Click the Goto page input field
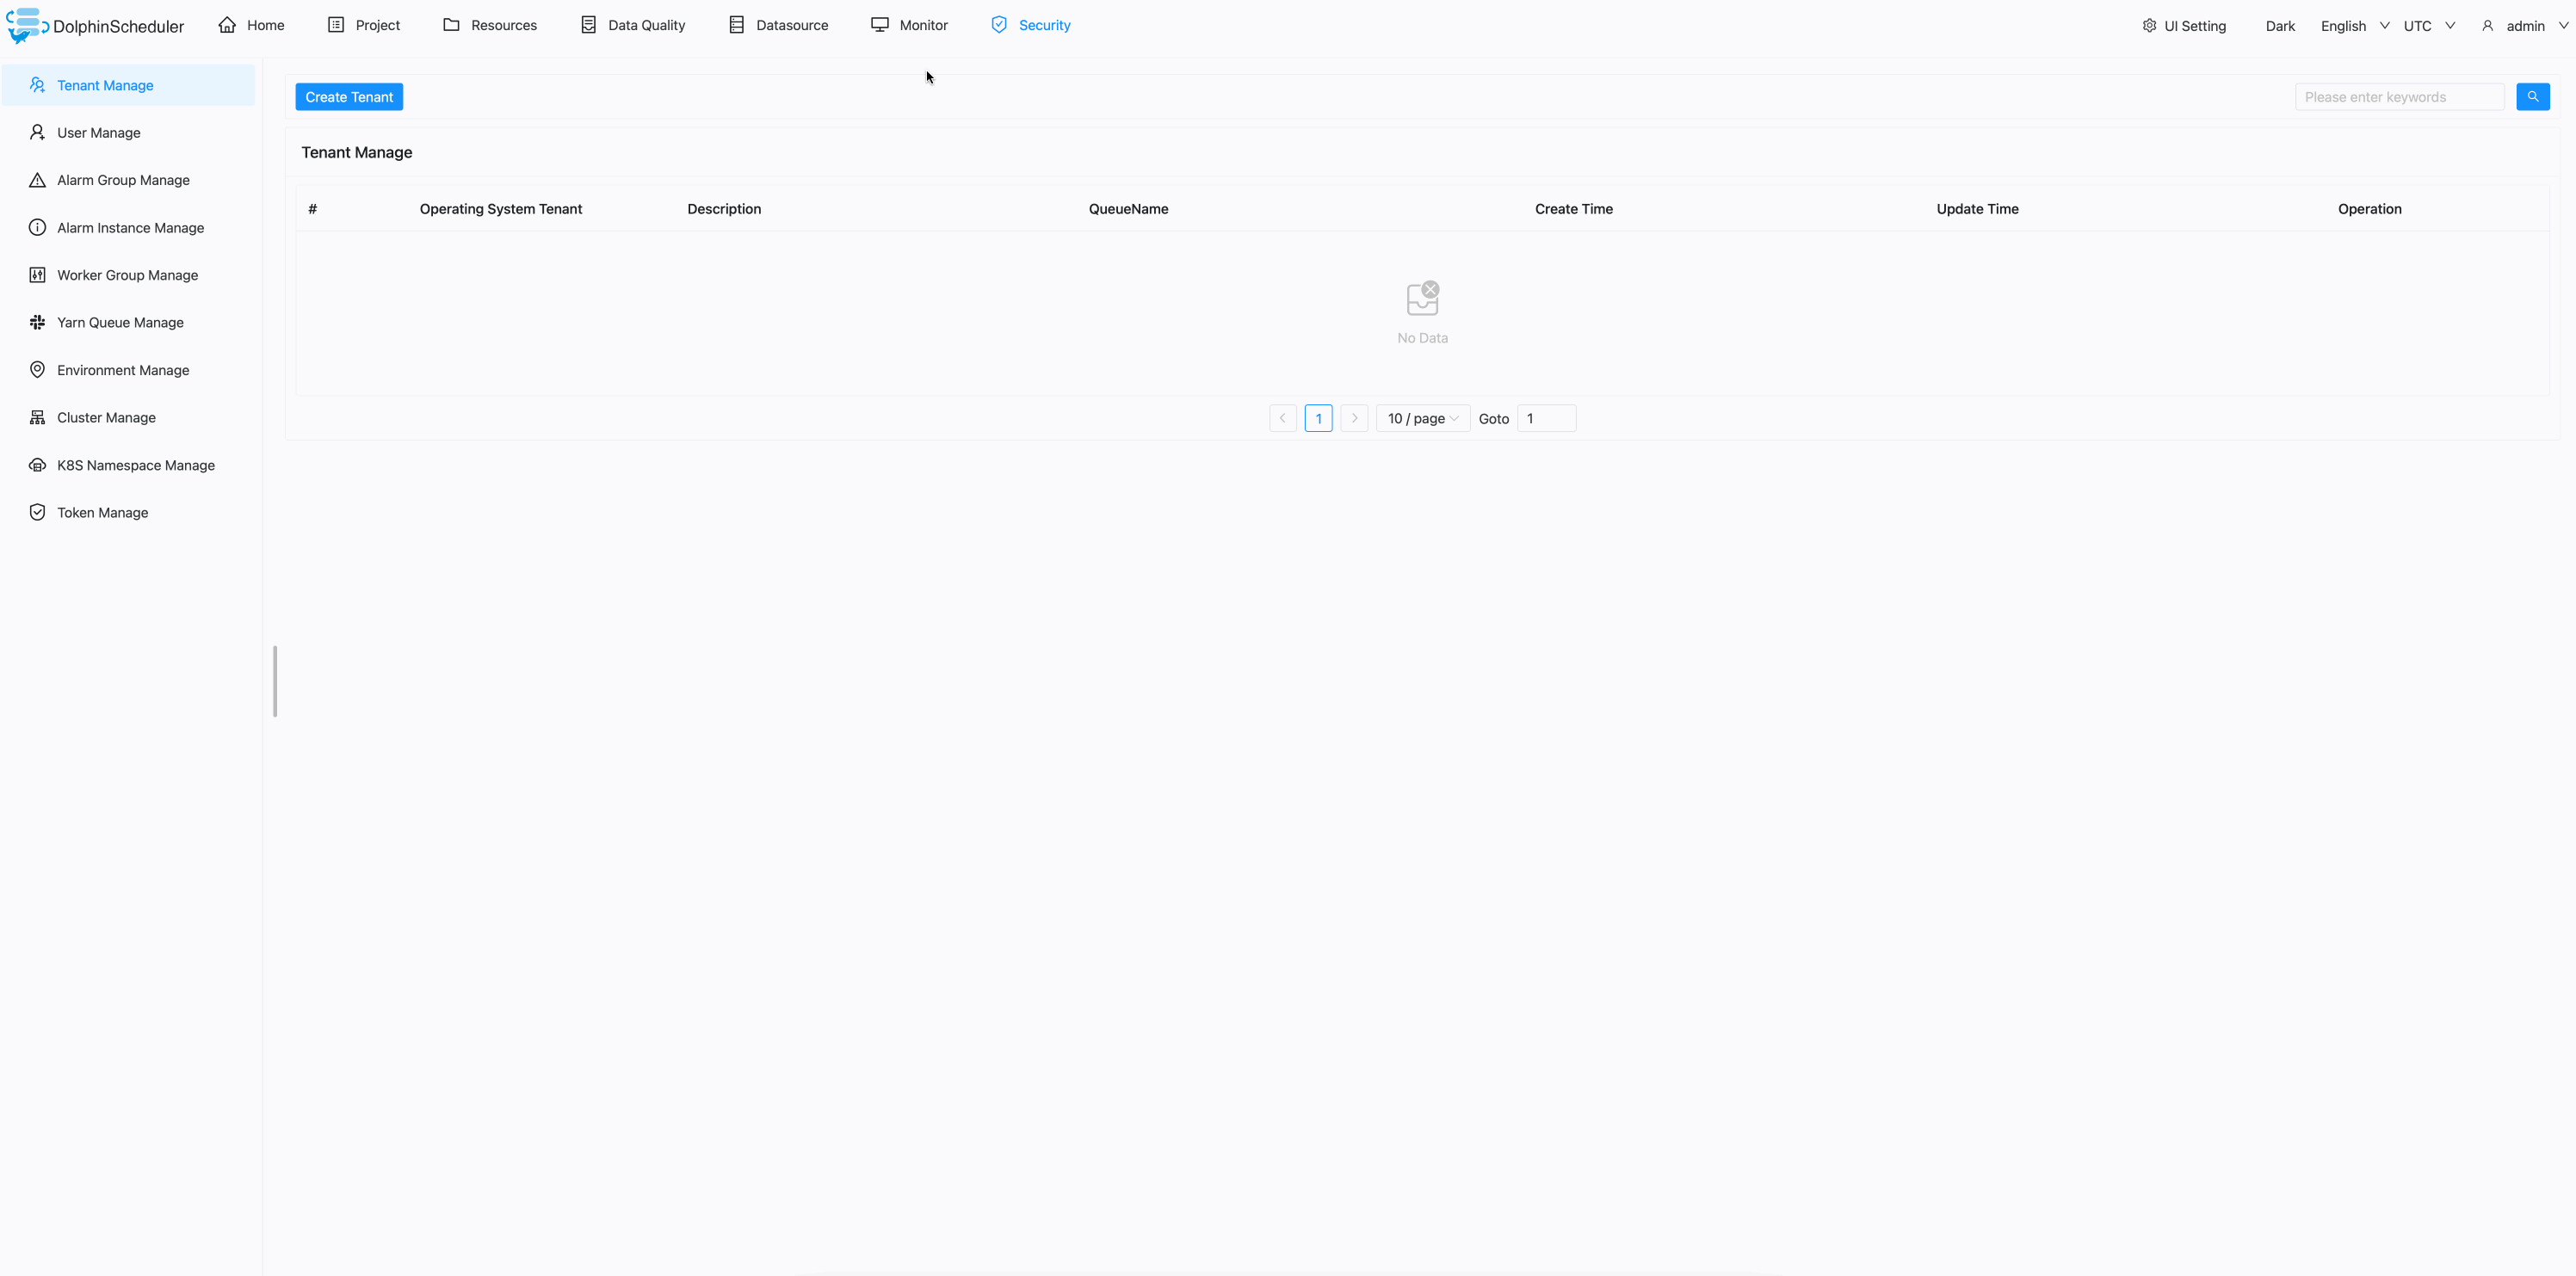2576x1276 pixels. coord(1546,418)
